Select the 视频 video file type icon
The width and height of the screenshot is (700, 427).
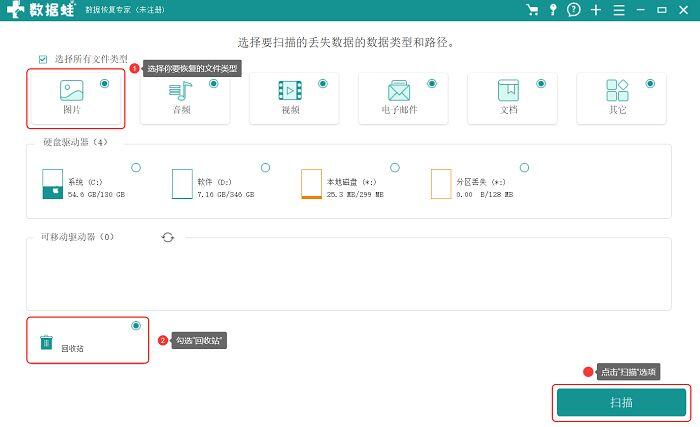(290, 91)
